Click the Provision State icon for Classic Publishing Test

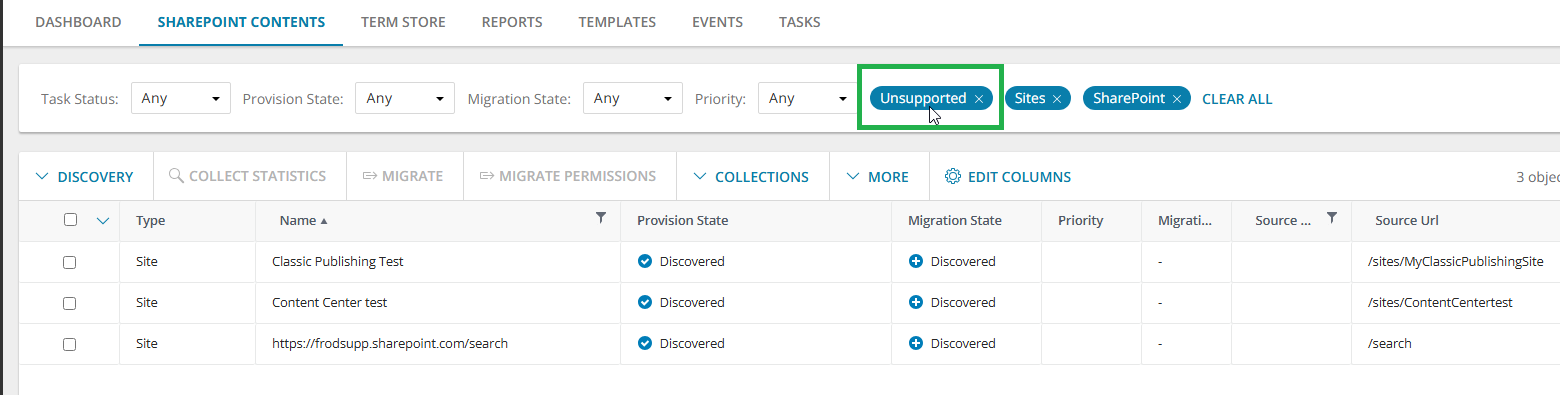[645, 261]
